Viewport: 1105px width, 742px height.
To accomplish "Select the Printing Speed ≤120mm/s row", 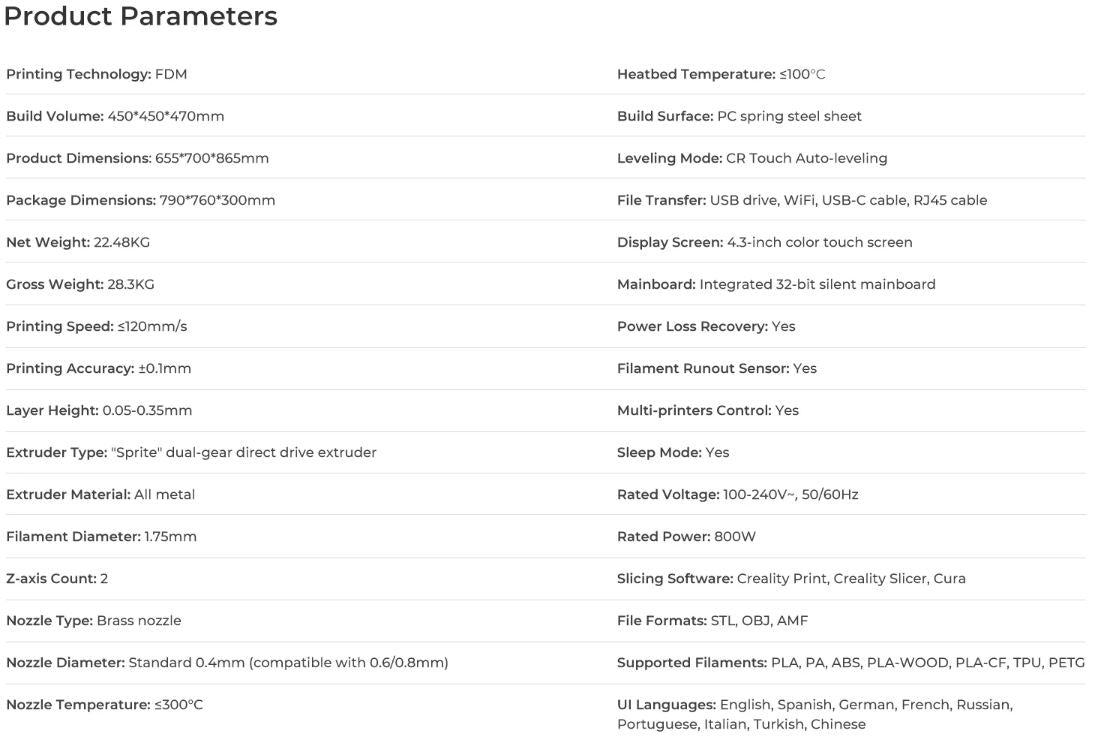I will (97, 326).
